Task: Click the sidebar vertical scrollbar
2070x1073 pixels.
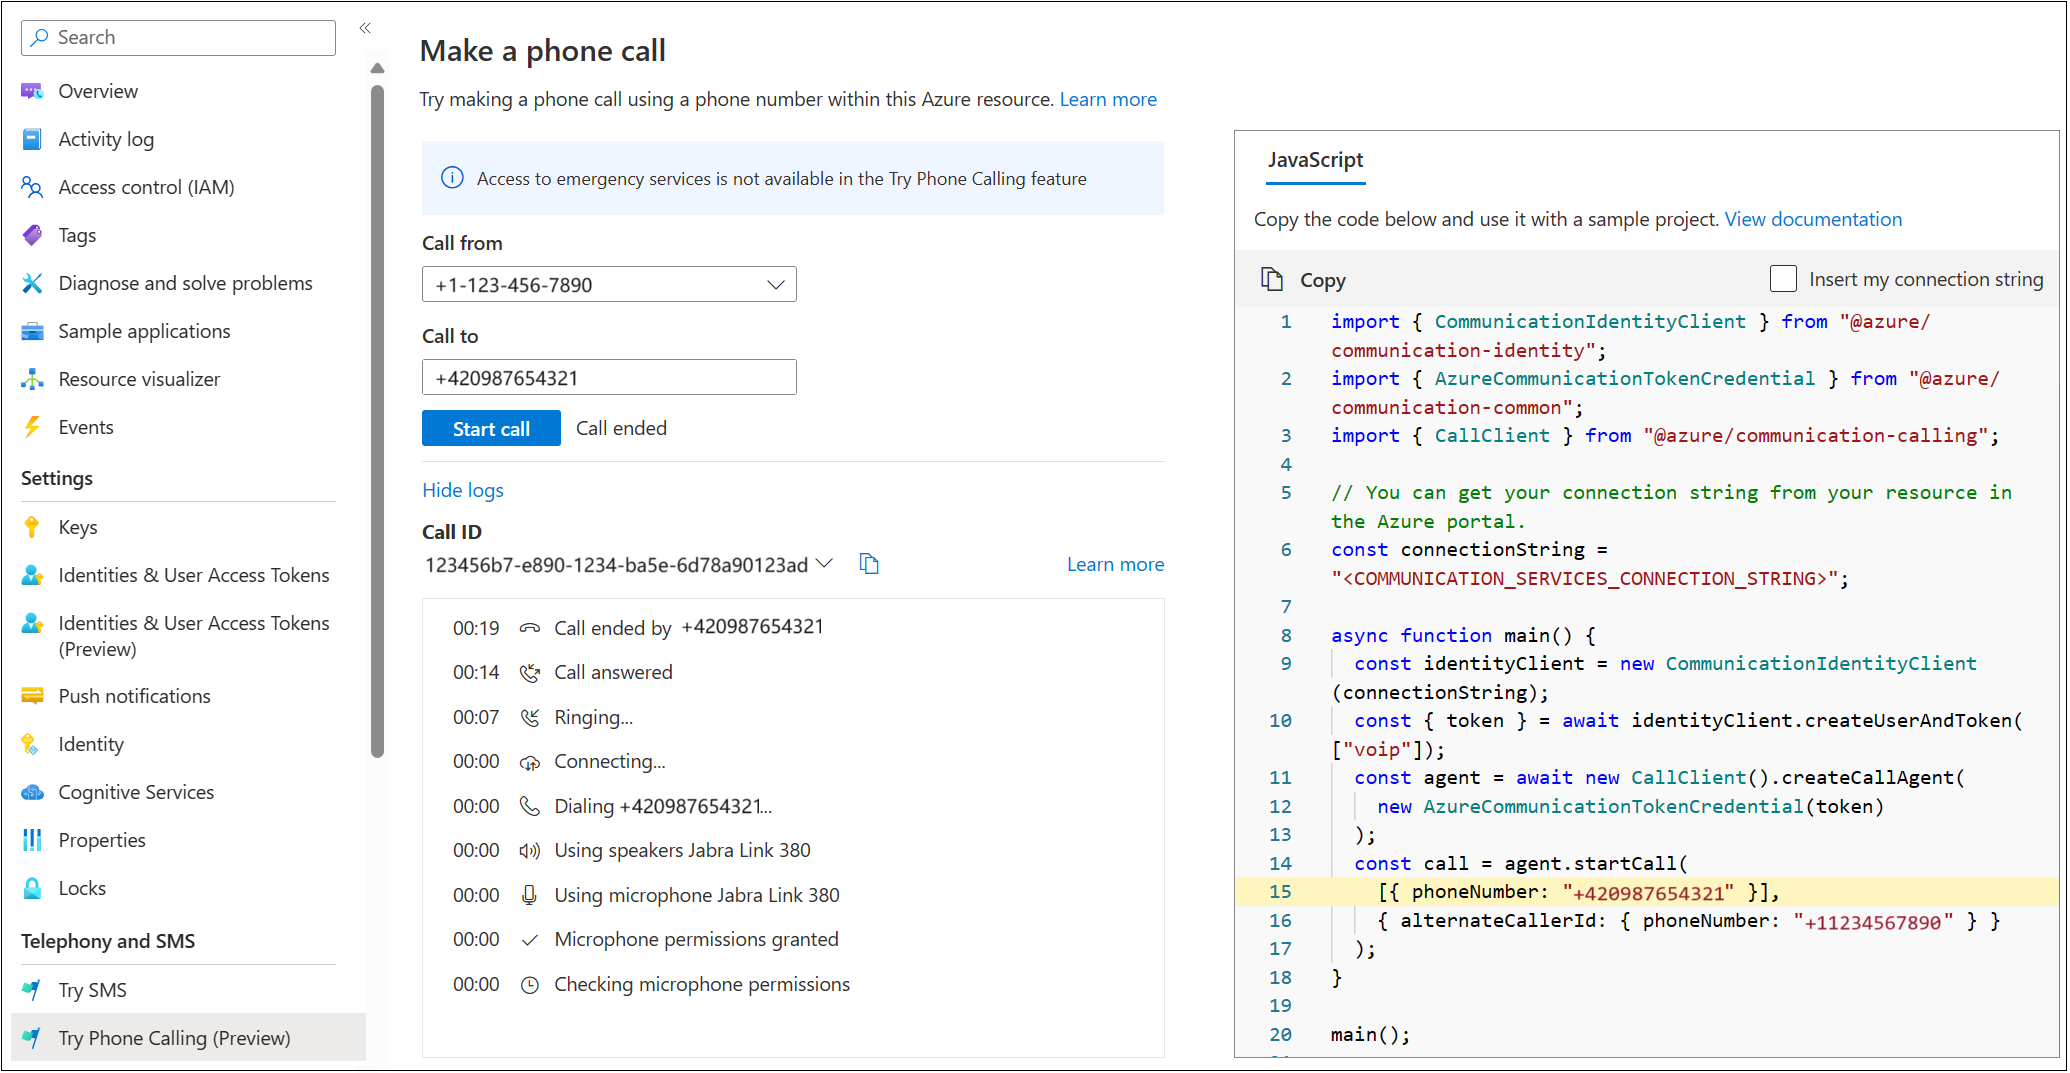Action: (x=377, y=420)
